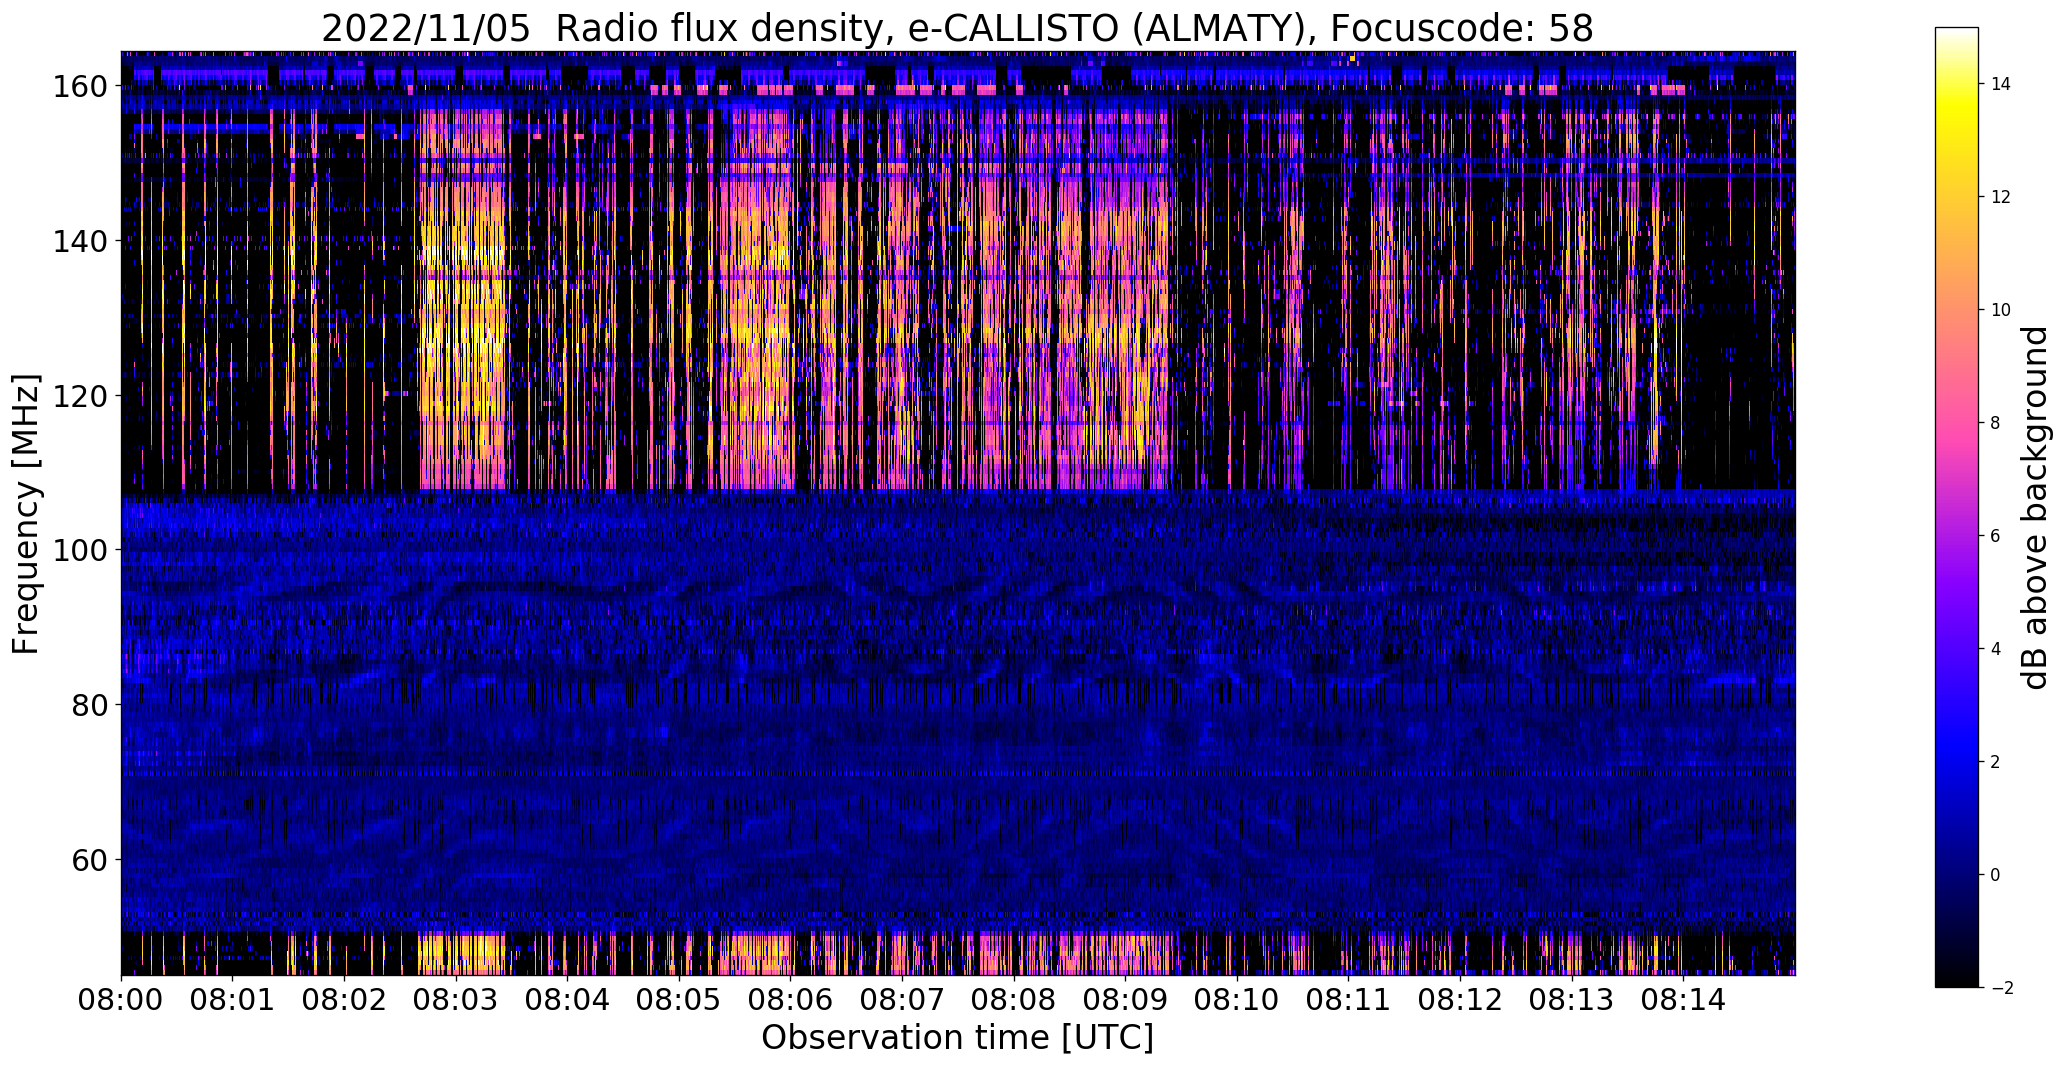Viewport: 2066px width, 1067px height.
Task: Click the 08:14 time tick label
Action: click(x=1683, y=998)
